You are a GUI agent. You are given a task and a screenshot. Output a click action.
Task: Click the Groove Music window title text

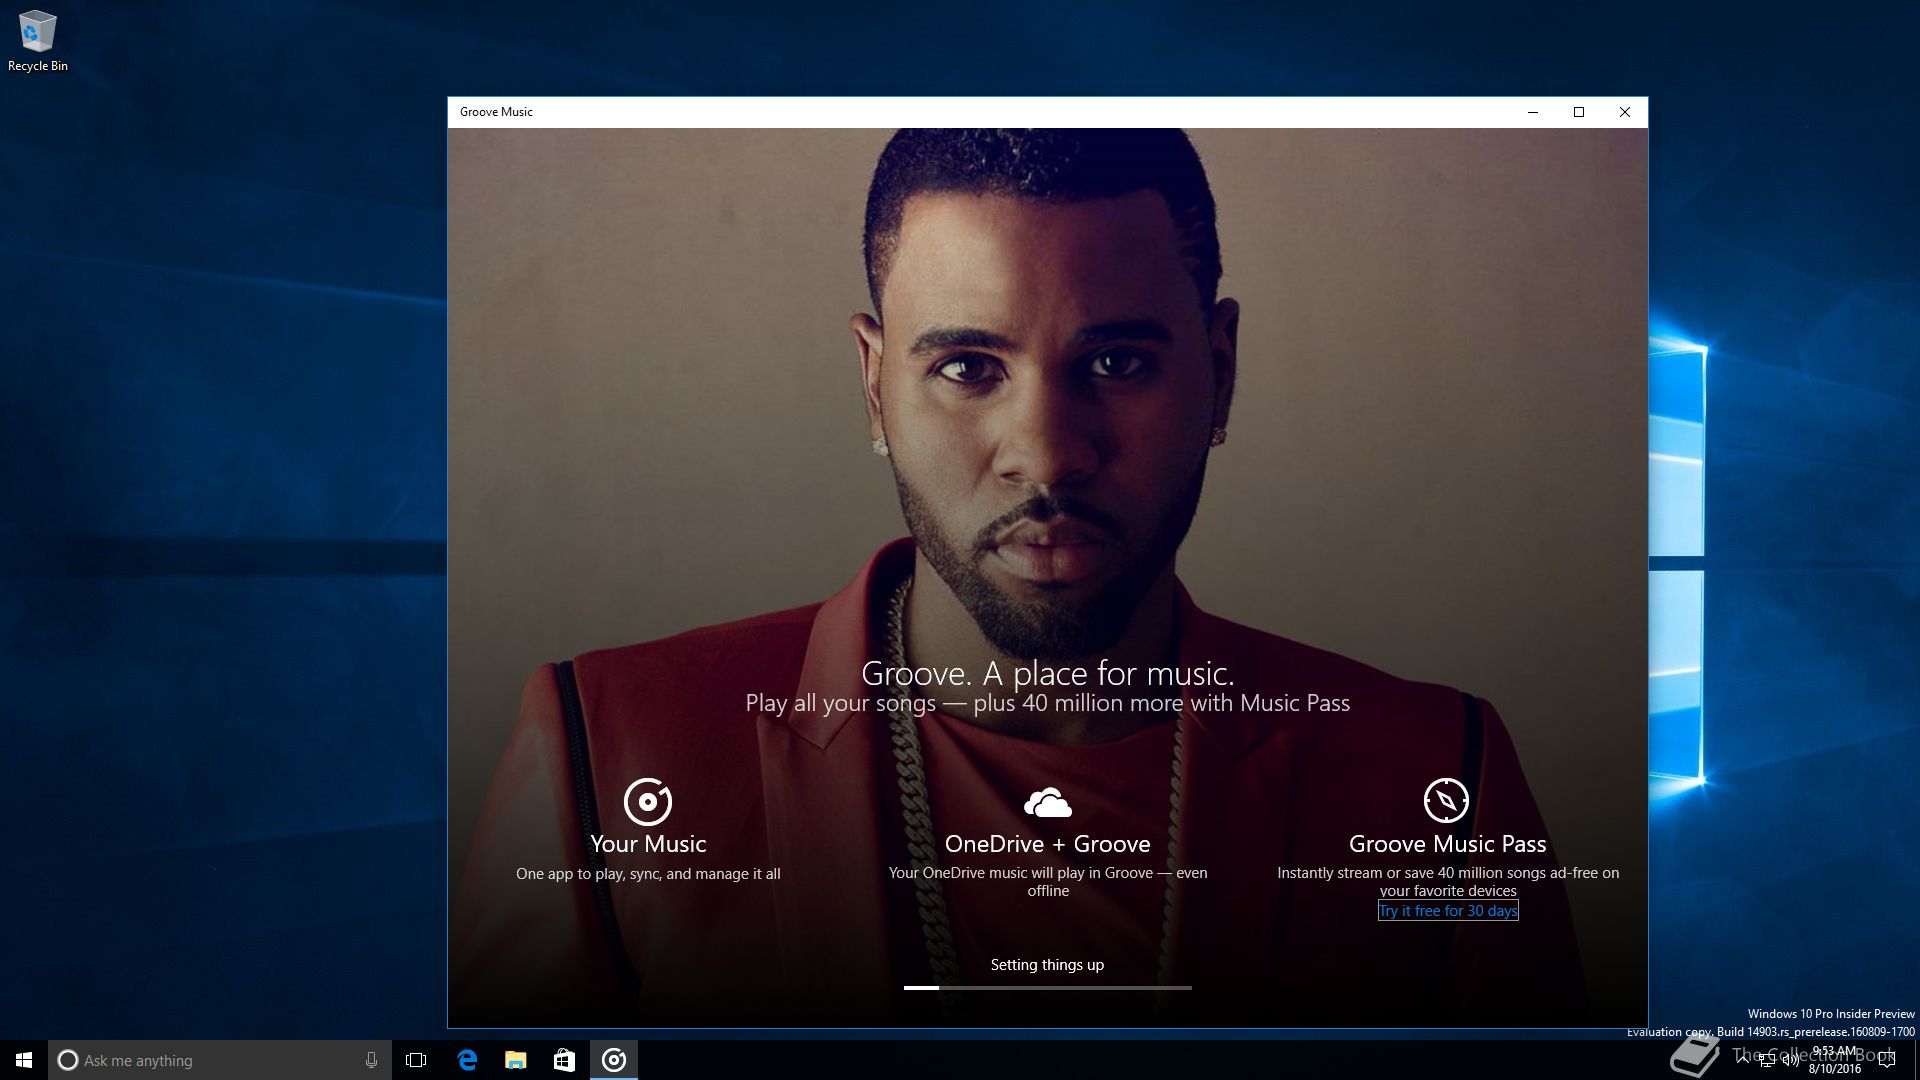point(496,112)
